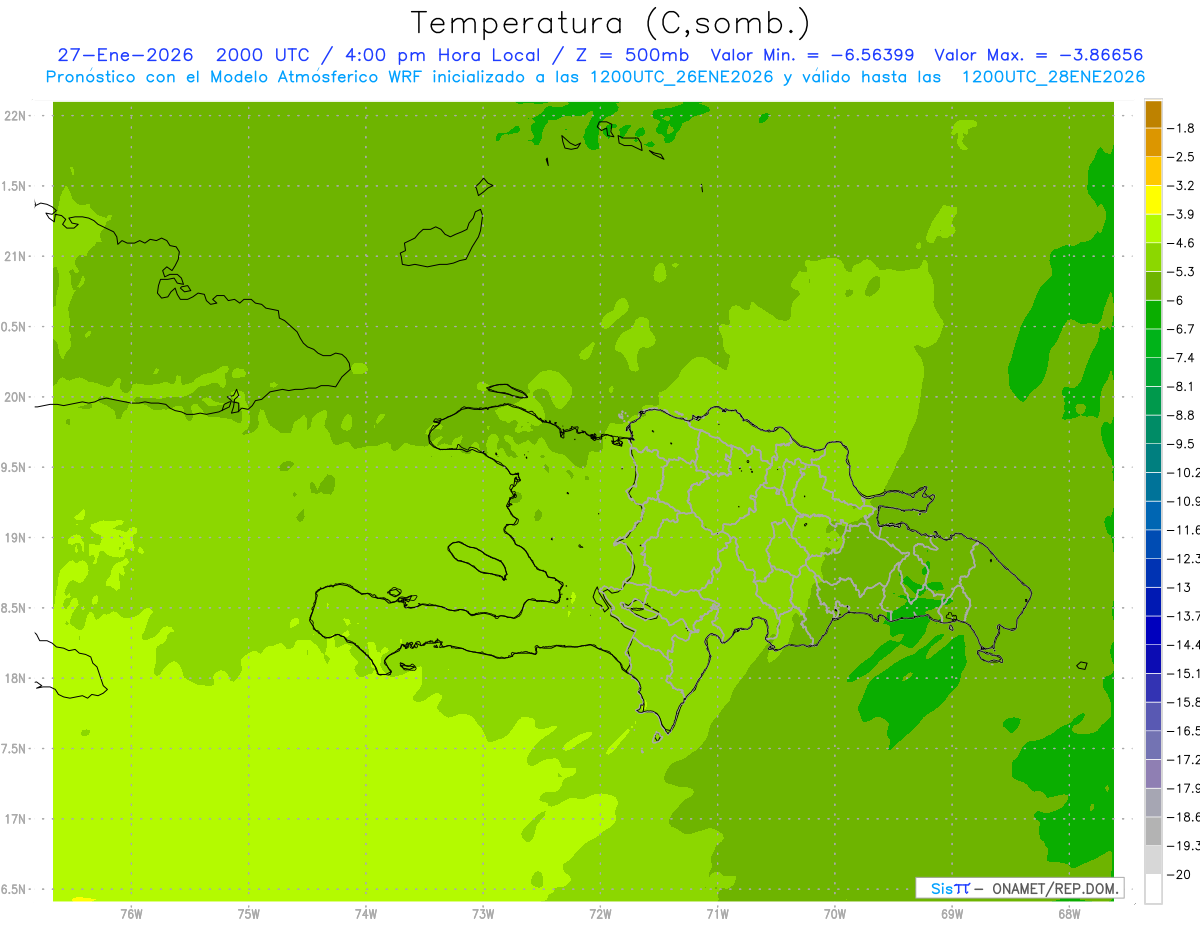Pick the green swatch between -6 and -6.7
This screenshot has height=927, width=1200.
pyautogui.click(x=1153, y=315)
